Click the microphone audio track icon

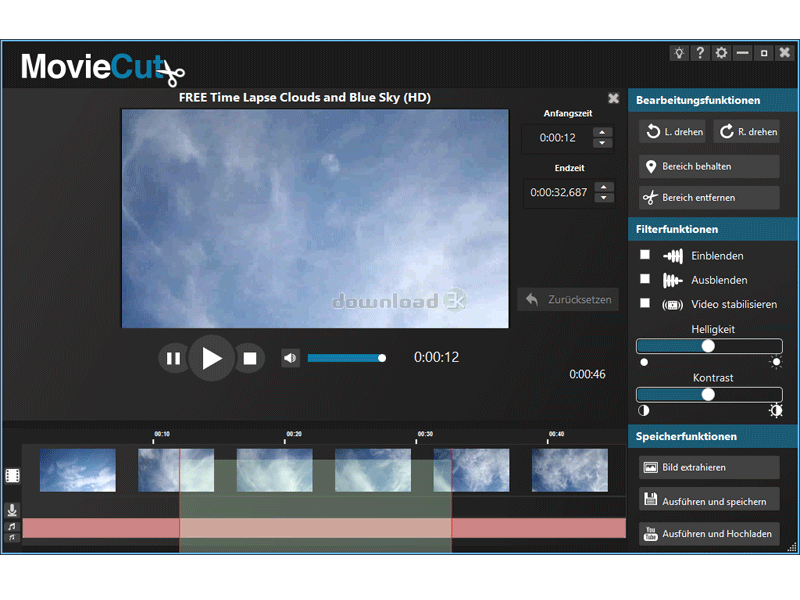(x=12, y=510)
